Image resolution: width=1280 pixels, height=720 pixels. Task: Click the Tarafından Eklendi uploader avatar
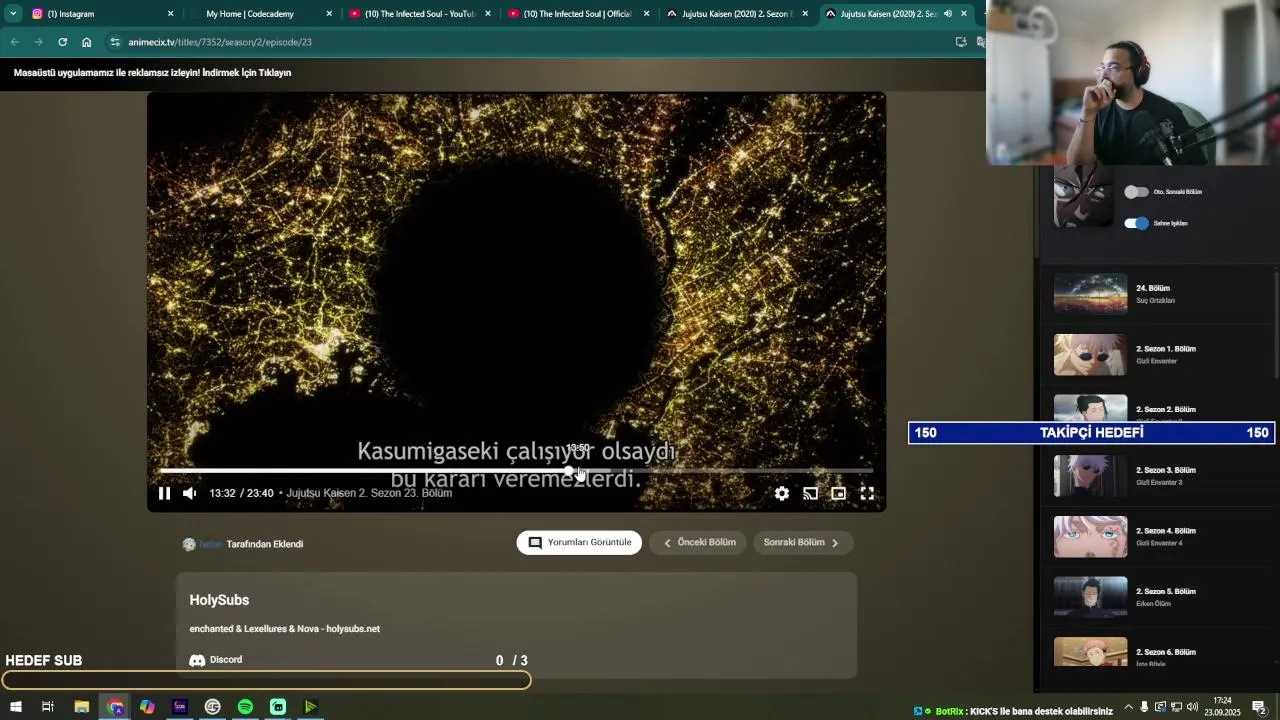tap(189, 544)
